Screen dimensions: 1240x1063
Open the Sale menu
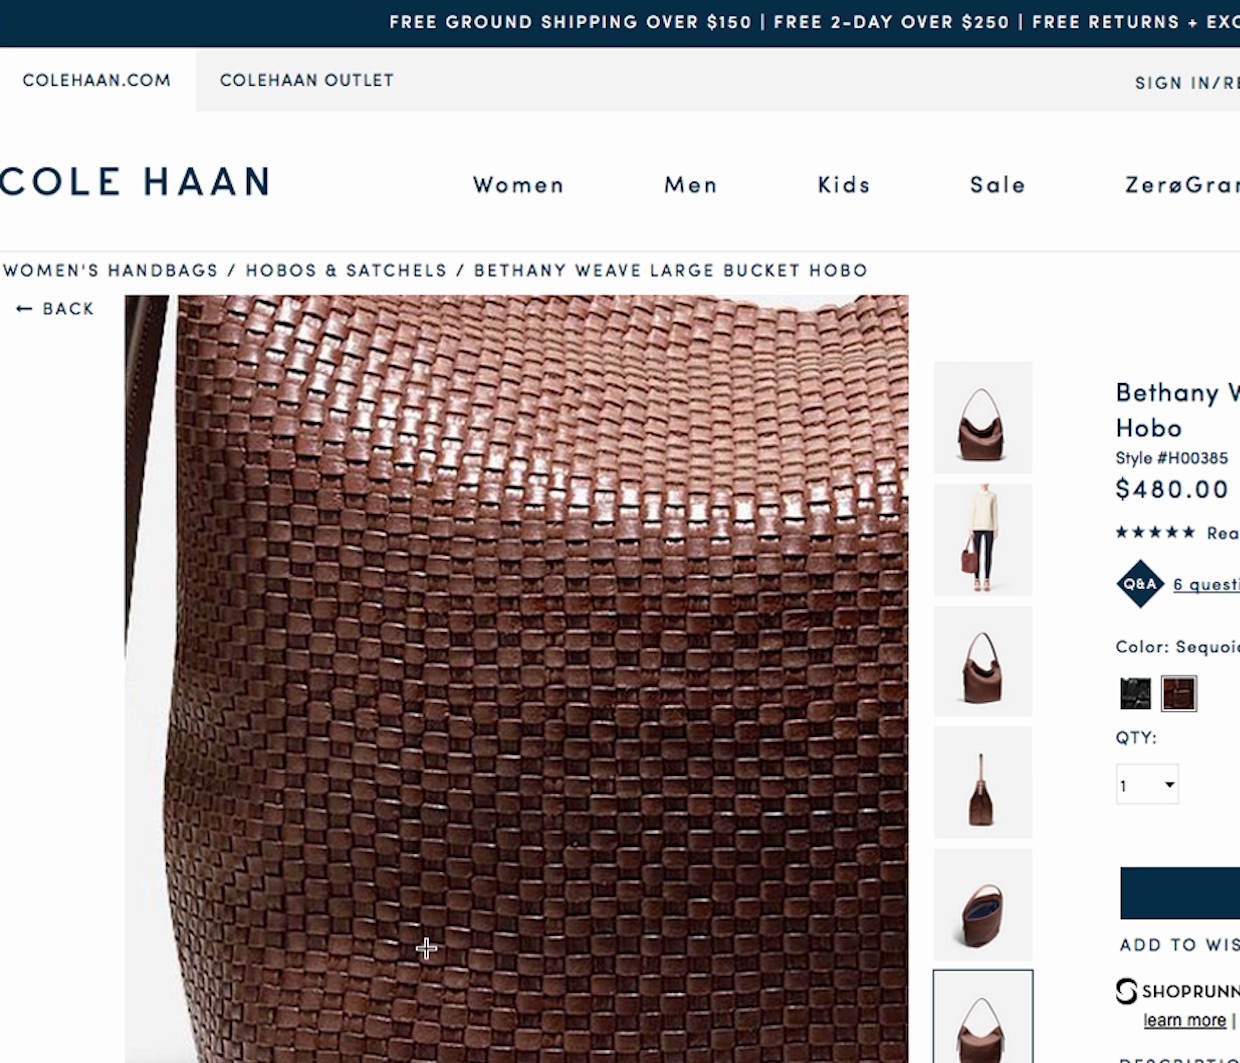tap(997, 185)
